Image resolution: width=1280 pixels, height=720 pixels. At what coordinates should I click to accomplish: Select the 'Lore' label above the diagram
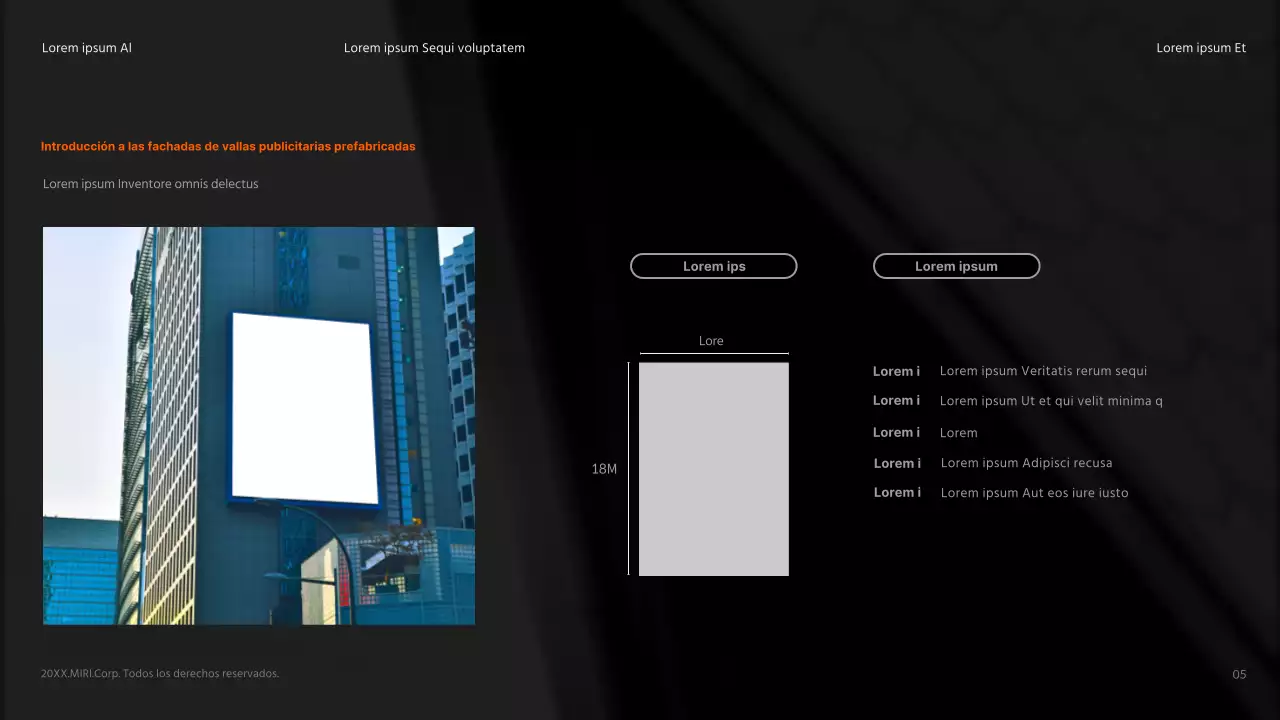pyautogui.click(x=711, y=341)
